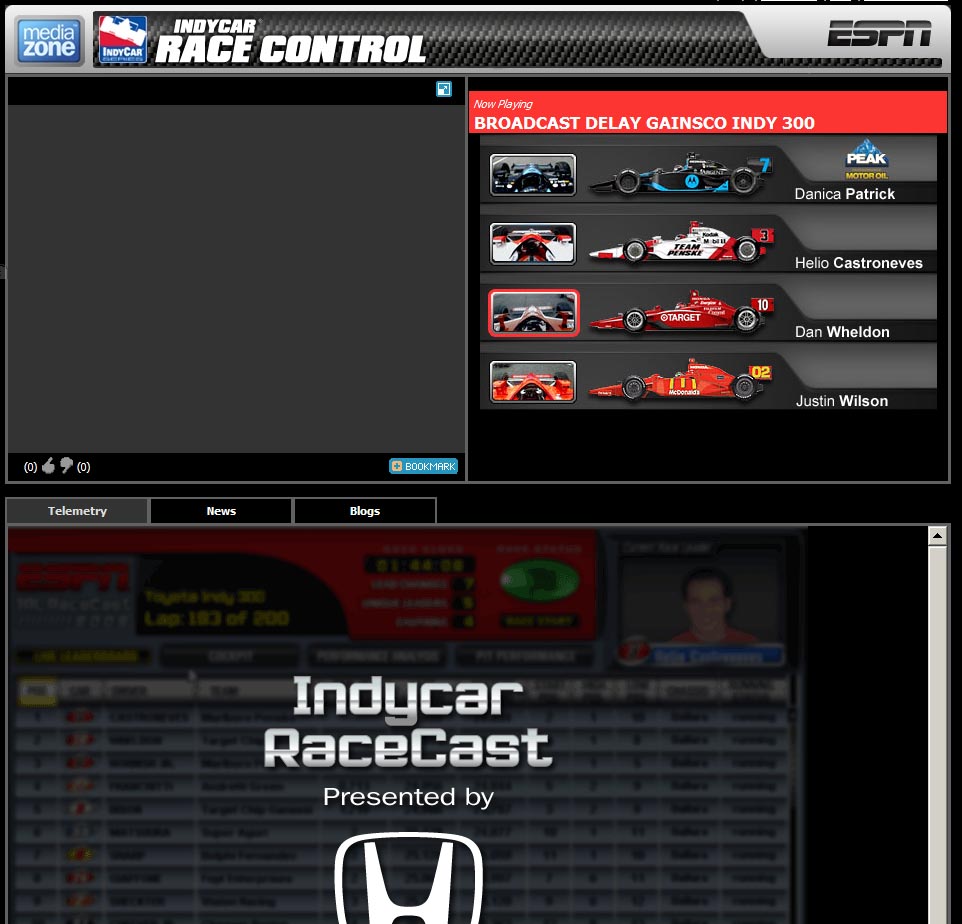Open Justin Wilson's onboard camera thumbnail
This screenshot has height=924, width=962.
pyautogui.click(x=533, y=382)
